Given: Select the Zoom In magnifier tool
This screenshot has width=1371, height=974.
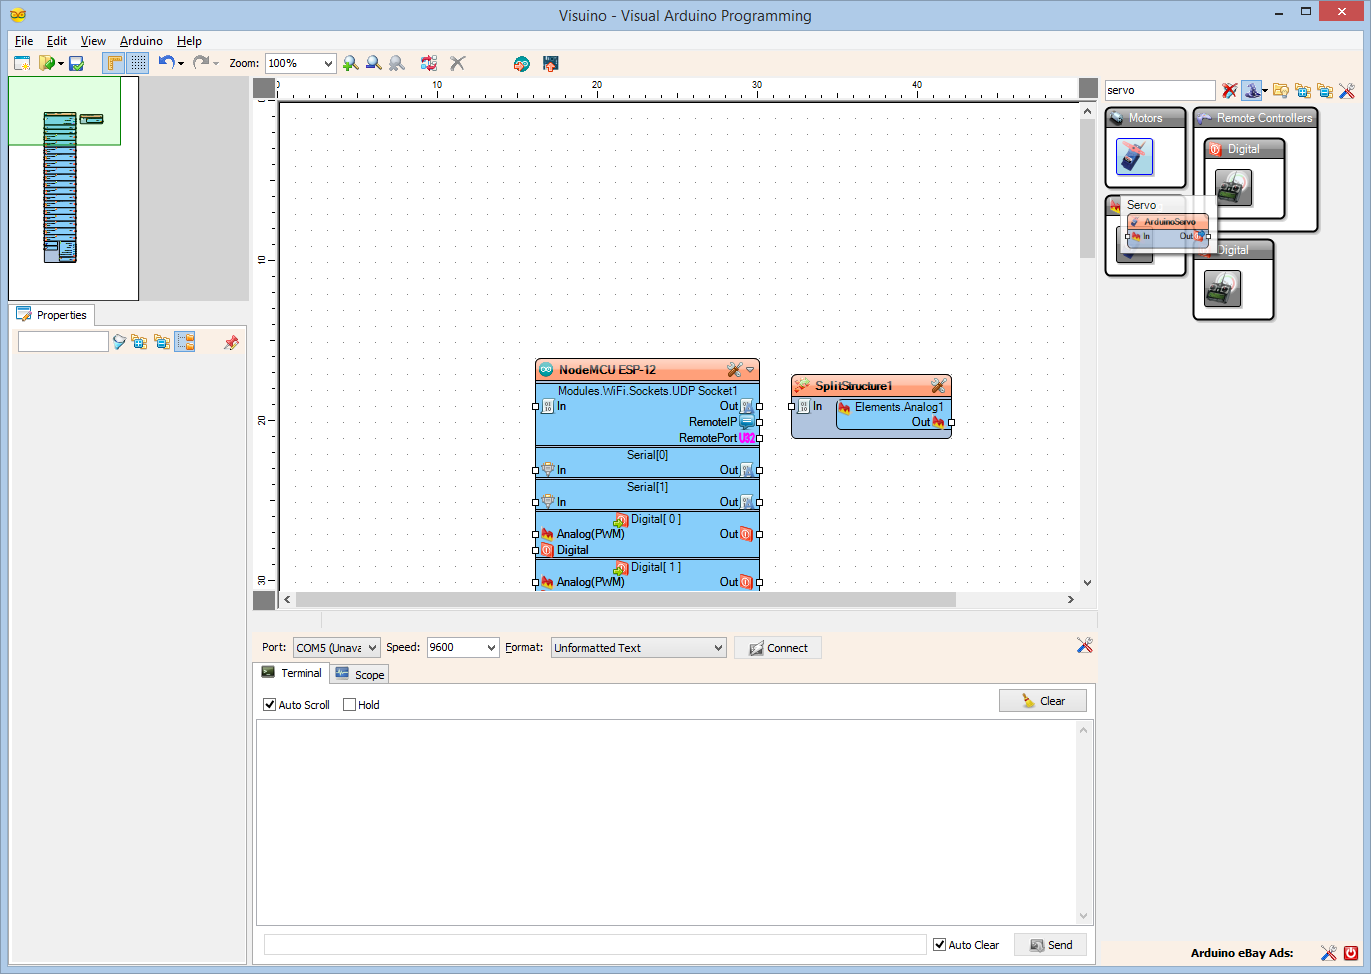Looking at the screenshot, I should (x=349, y=63).
